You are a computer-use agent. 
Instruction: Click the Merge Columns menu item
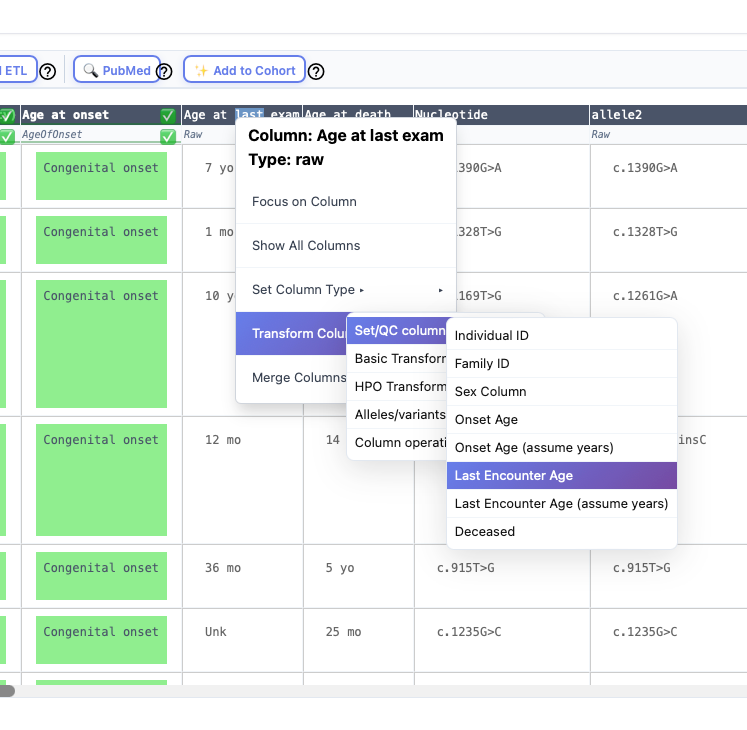[x=298, y=378]
